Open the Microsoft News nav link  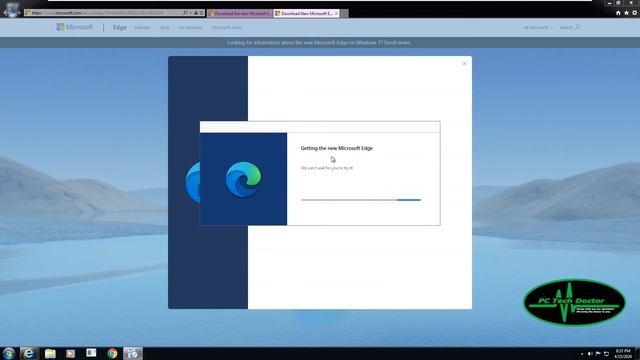coord(227,27)
